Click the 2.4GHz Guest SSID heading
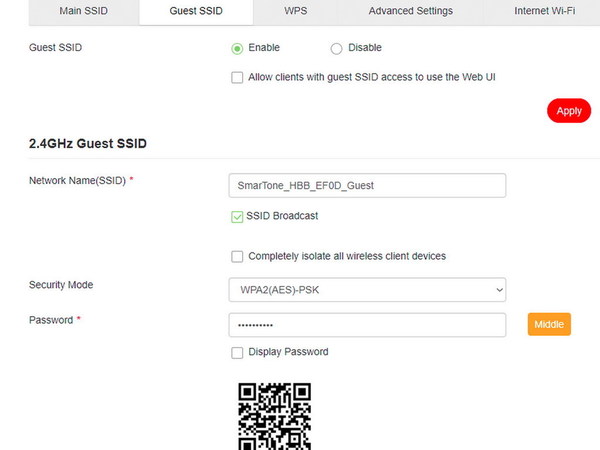This screenshot has height=450, width=600. coord(88,143)
